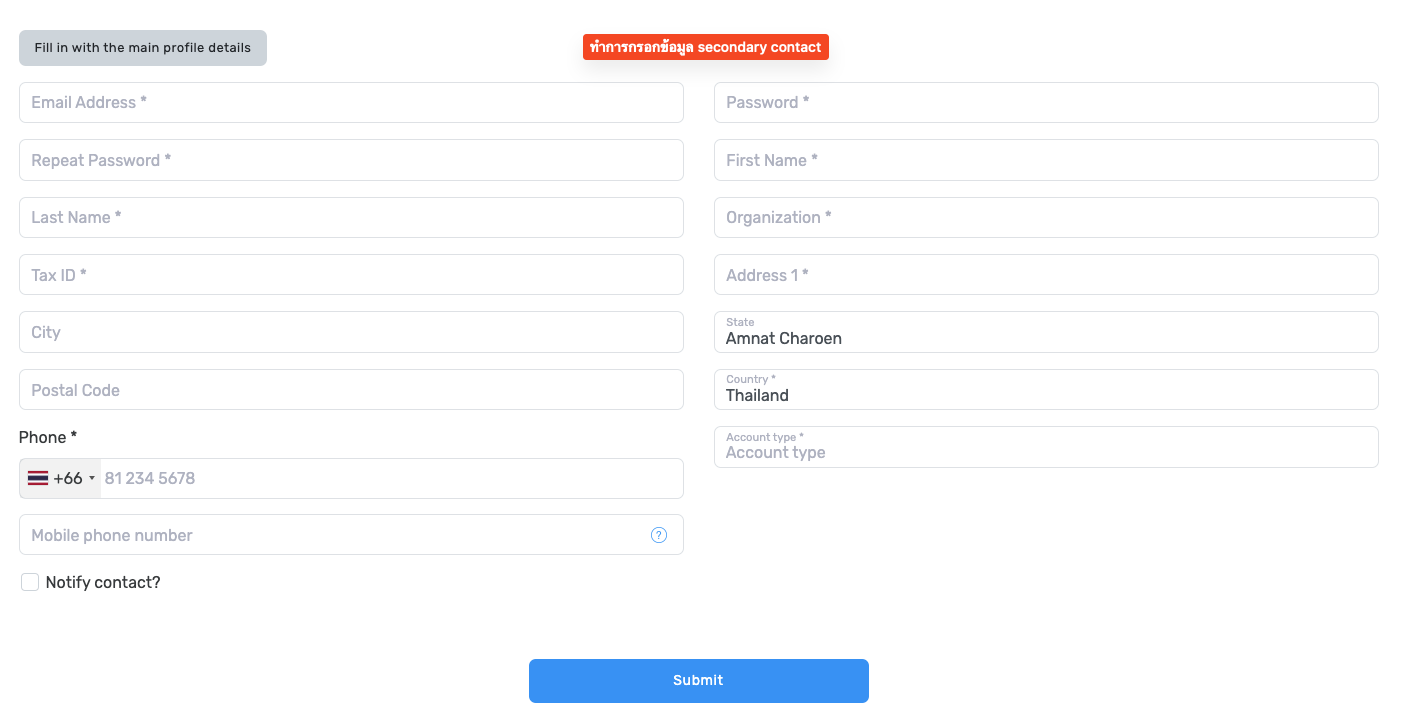This screenshot has width=1426, height=715.
Task: Click the Postal Code field
Action: pos(350,389)
